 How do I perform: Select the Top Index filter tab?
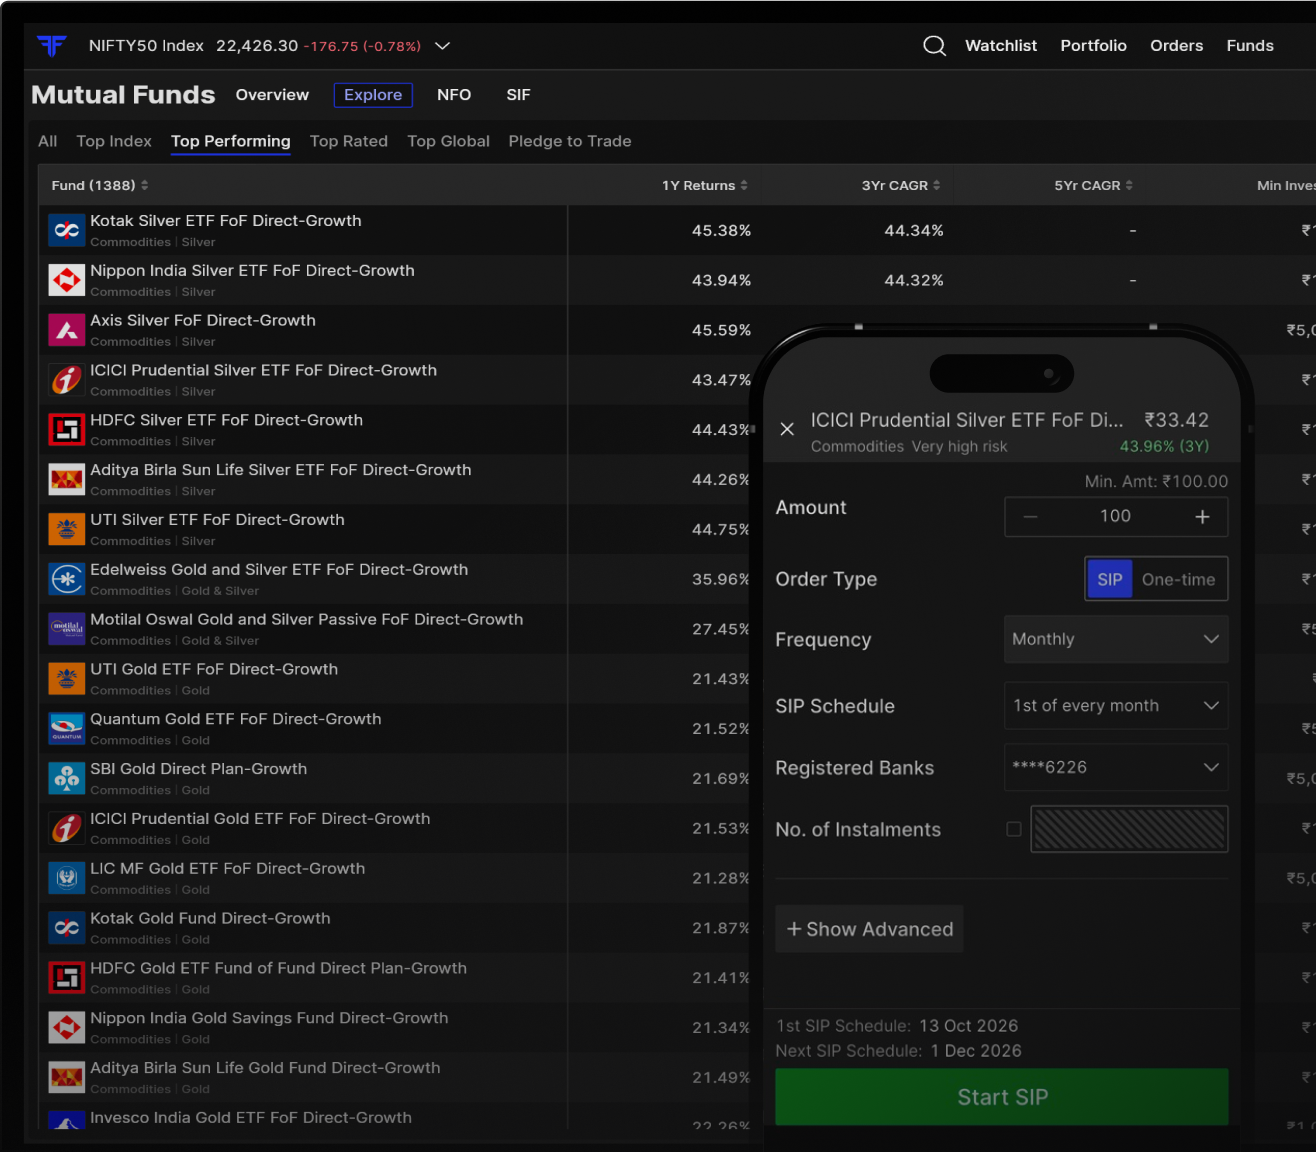(x=114, y=141)
